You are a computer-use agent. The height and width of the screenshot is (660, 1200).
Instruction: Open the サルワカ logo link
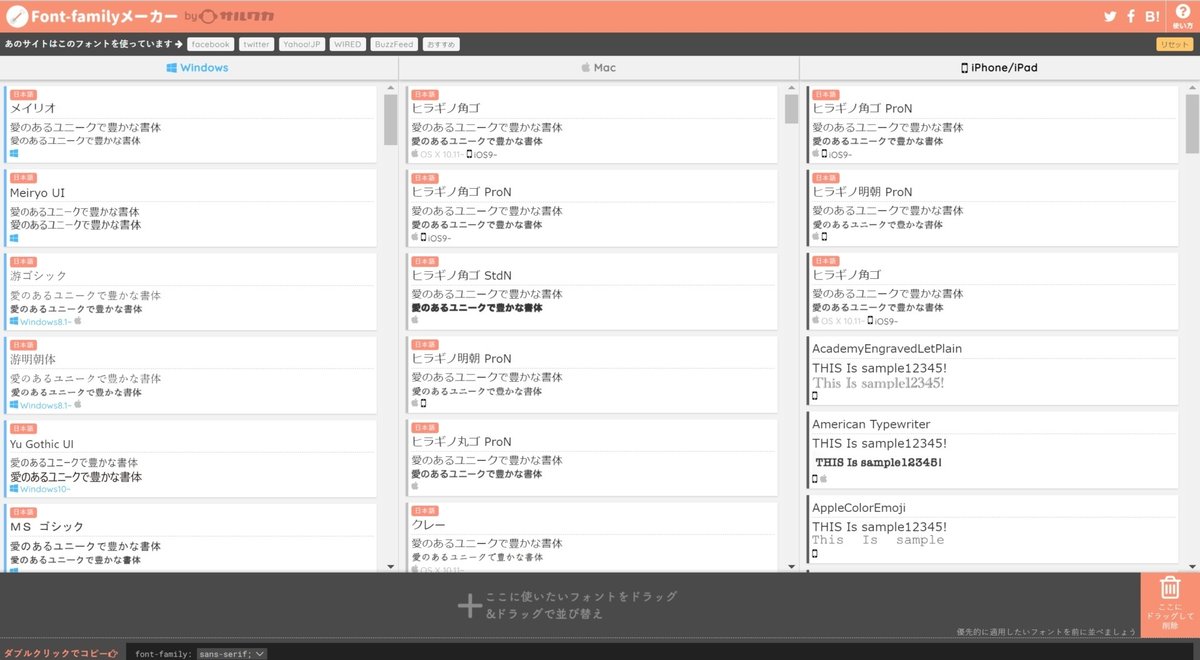click(239, 16)
